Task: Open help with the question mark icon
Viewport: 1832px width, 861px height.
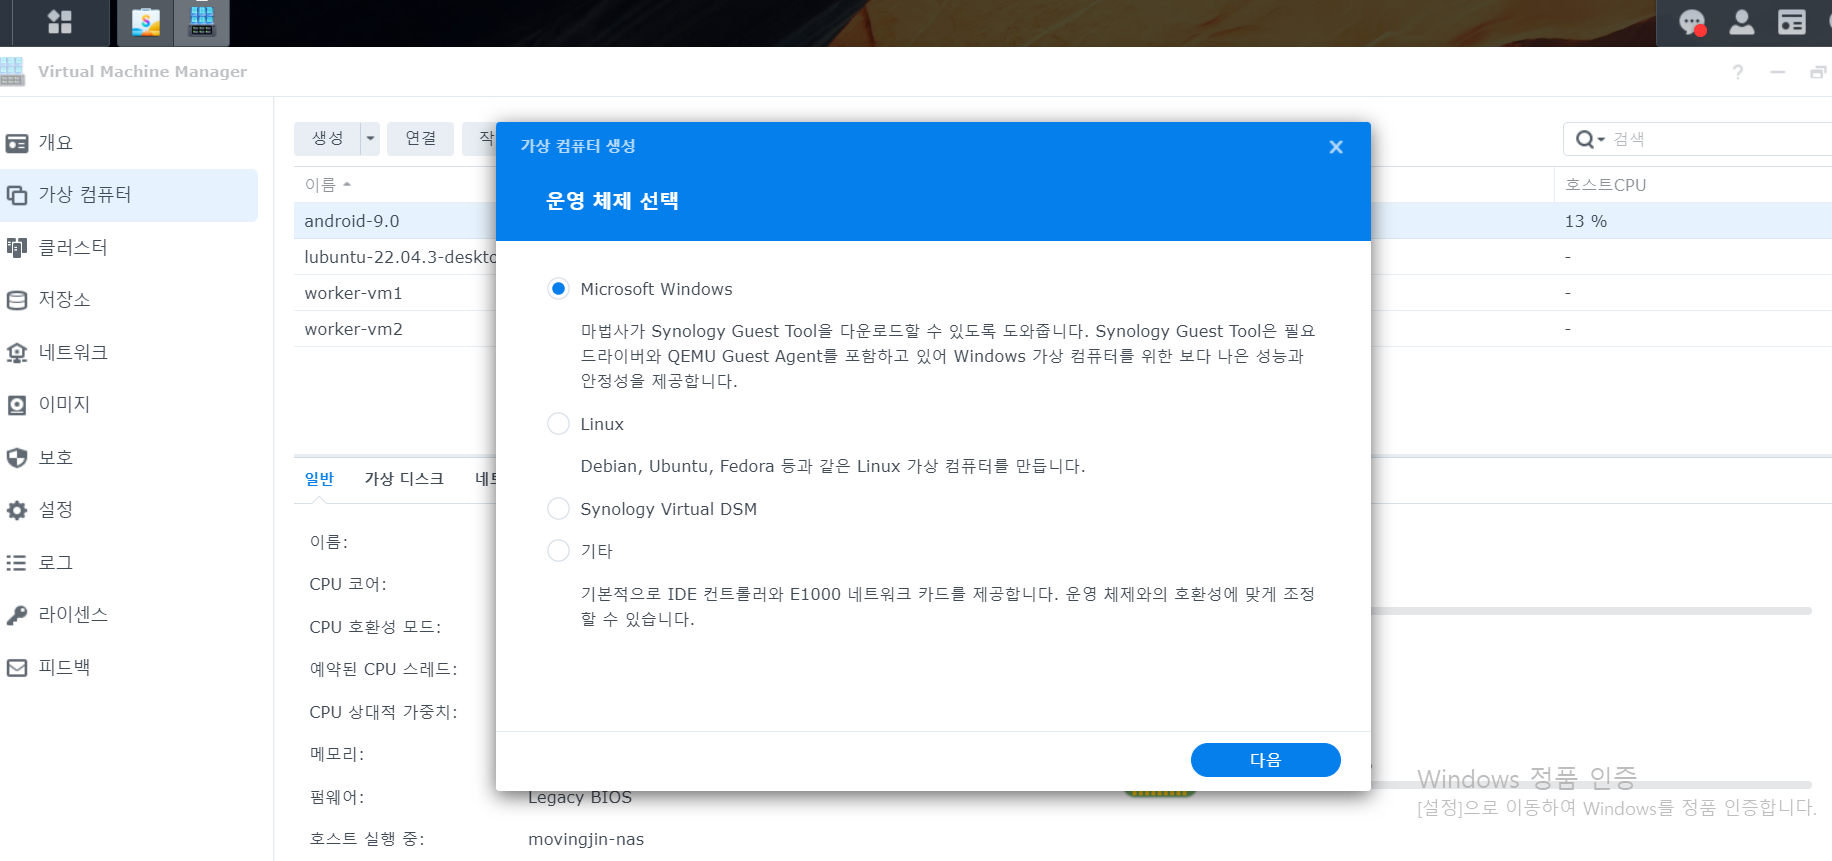Action: 1738,72
